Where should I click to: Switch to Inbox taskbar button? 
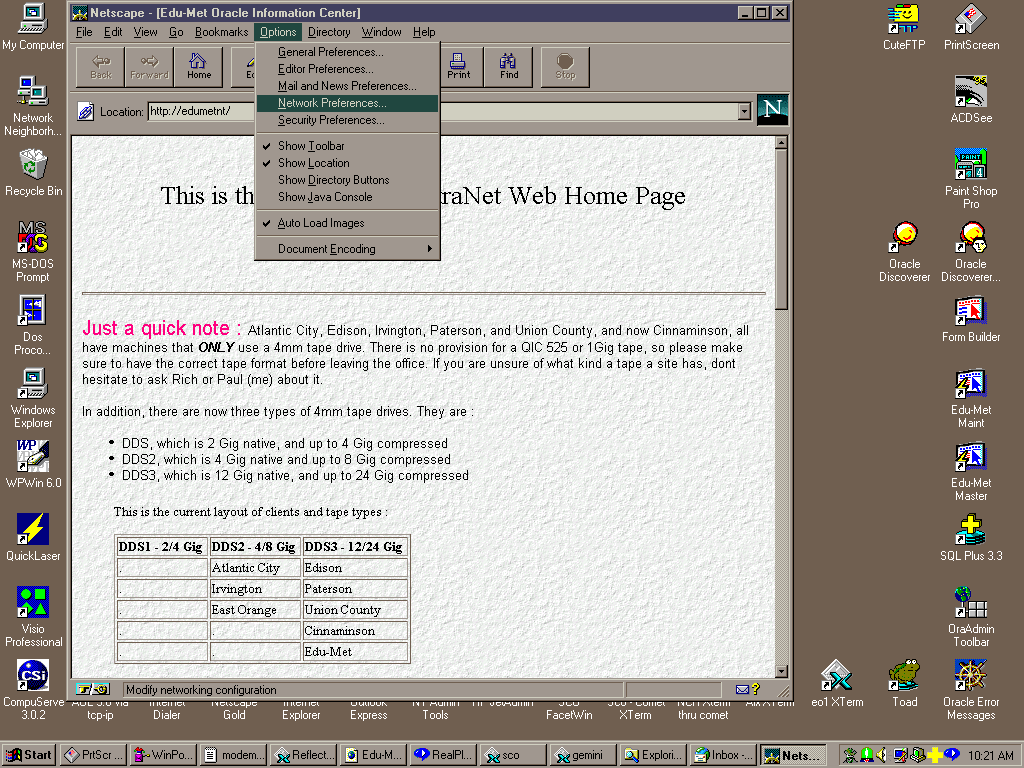724,755
